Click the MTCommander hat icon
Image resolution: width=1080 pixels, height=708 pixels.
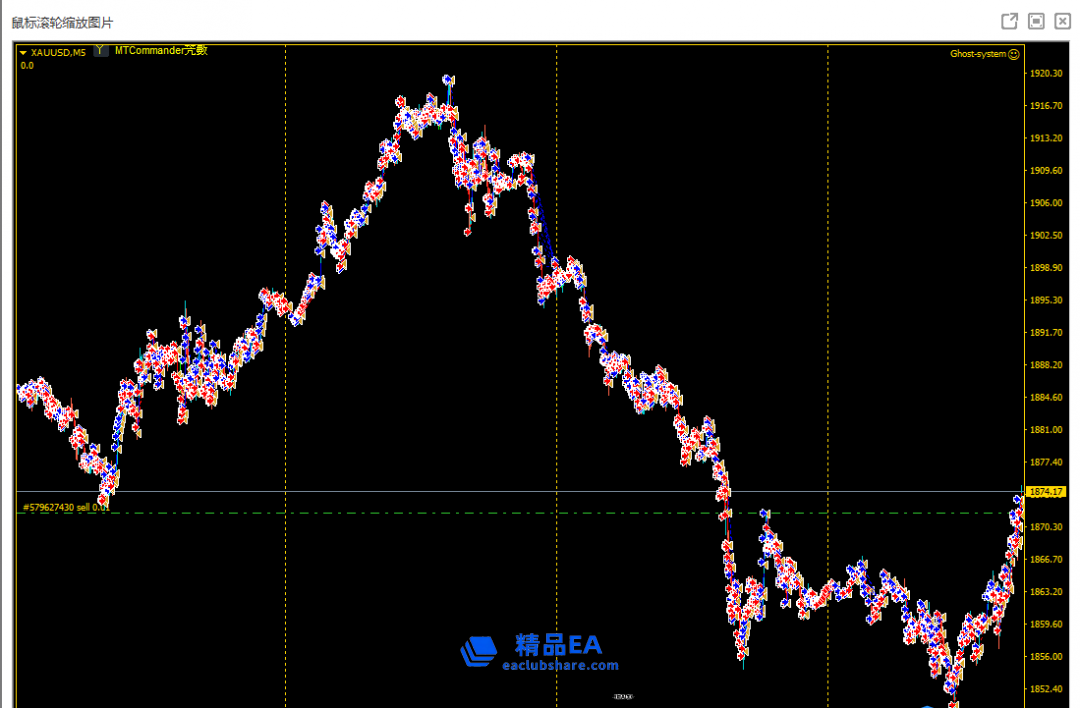[x=101, y=50]
